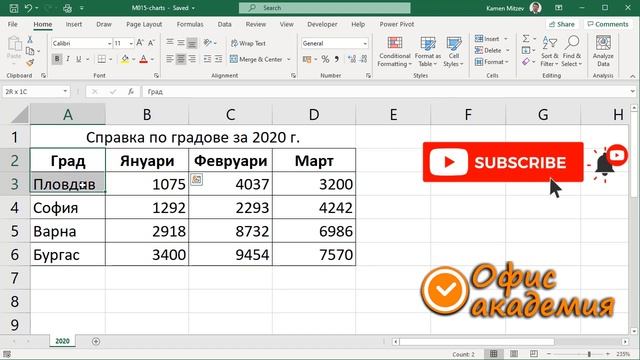The width and height of the screenshot is (640, 360).
Task: Open Format as Table gallery
Action: pos(428,52)
